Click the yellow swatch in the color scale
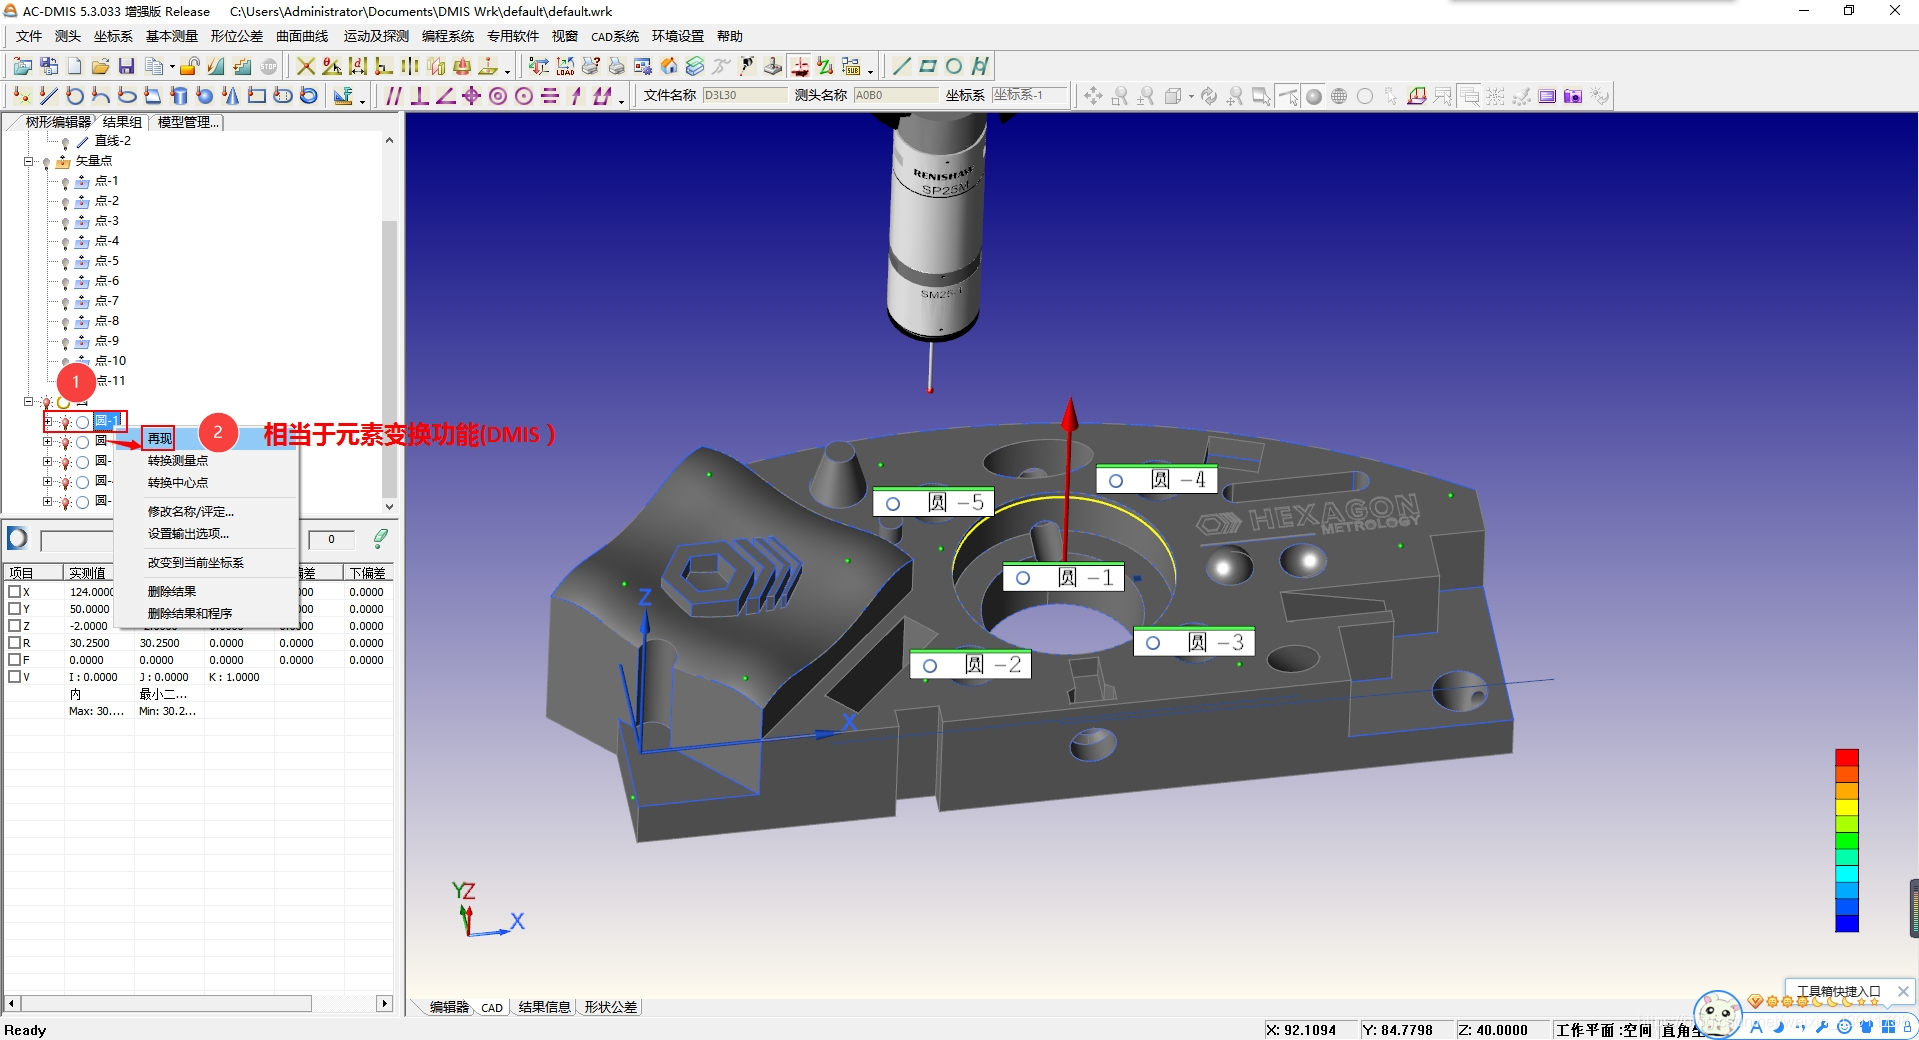The width and height of the screenshot is (1919, 1040). point(1847,807)
